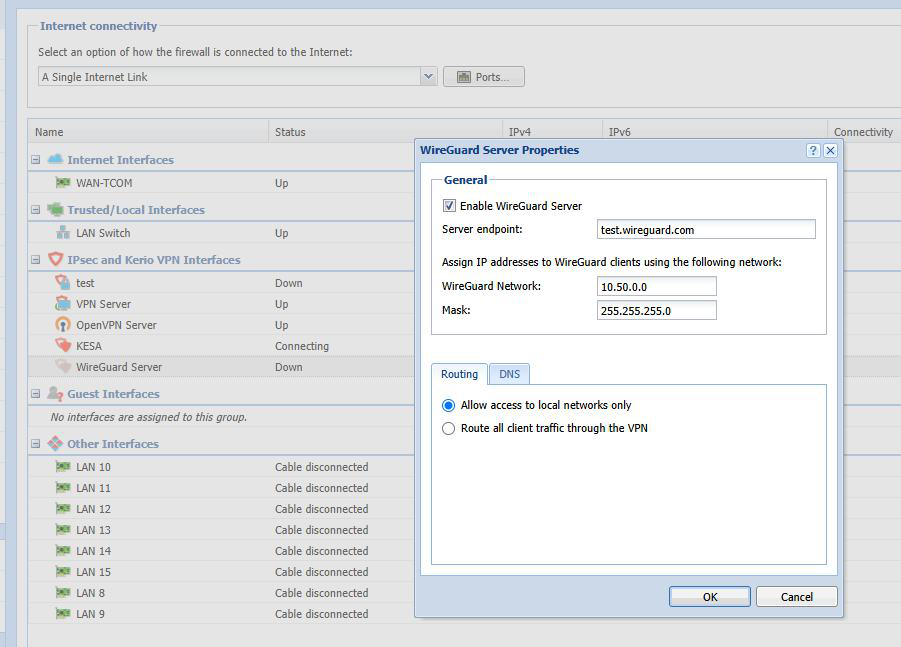Click the WAN-TCOM network card icon

click(63, 183)
